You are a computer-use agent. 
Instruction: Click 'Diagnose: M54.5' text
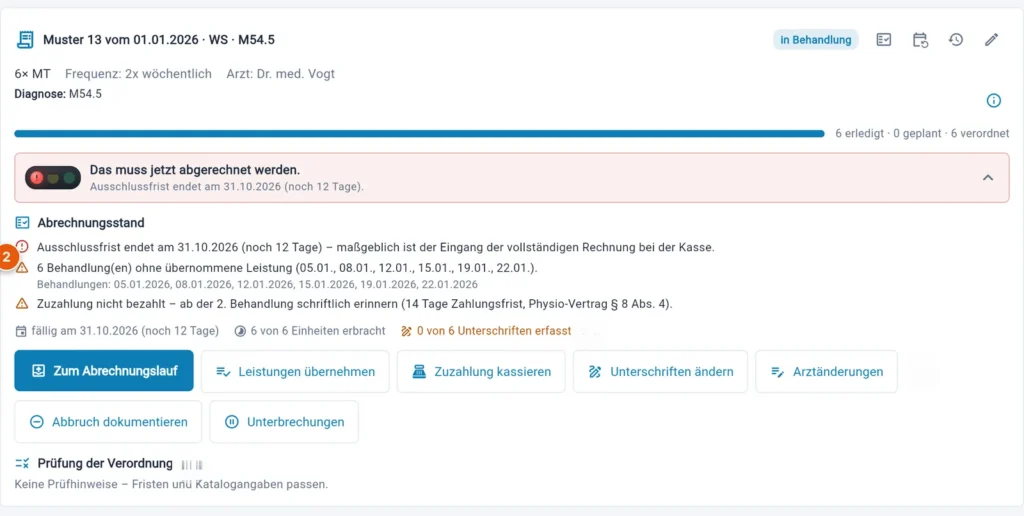[58, 94]
